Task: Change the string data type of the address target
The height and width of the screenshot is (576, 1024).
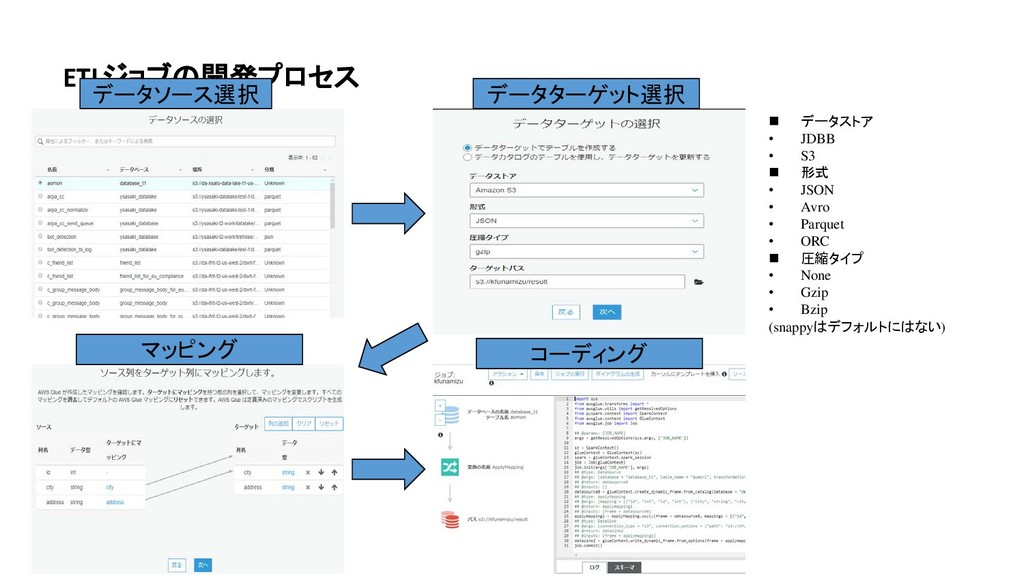Action: click(288, 487)
